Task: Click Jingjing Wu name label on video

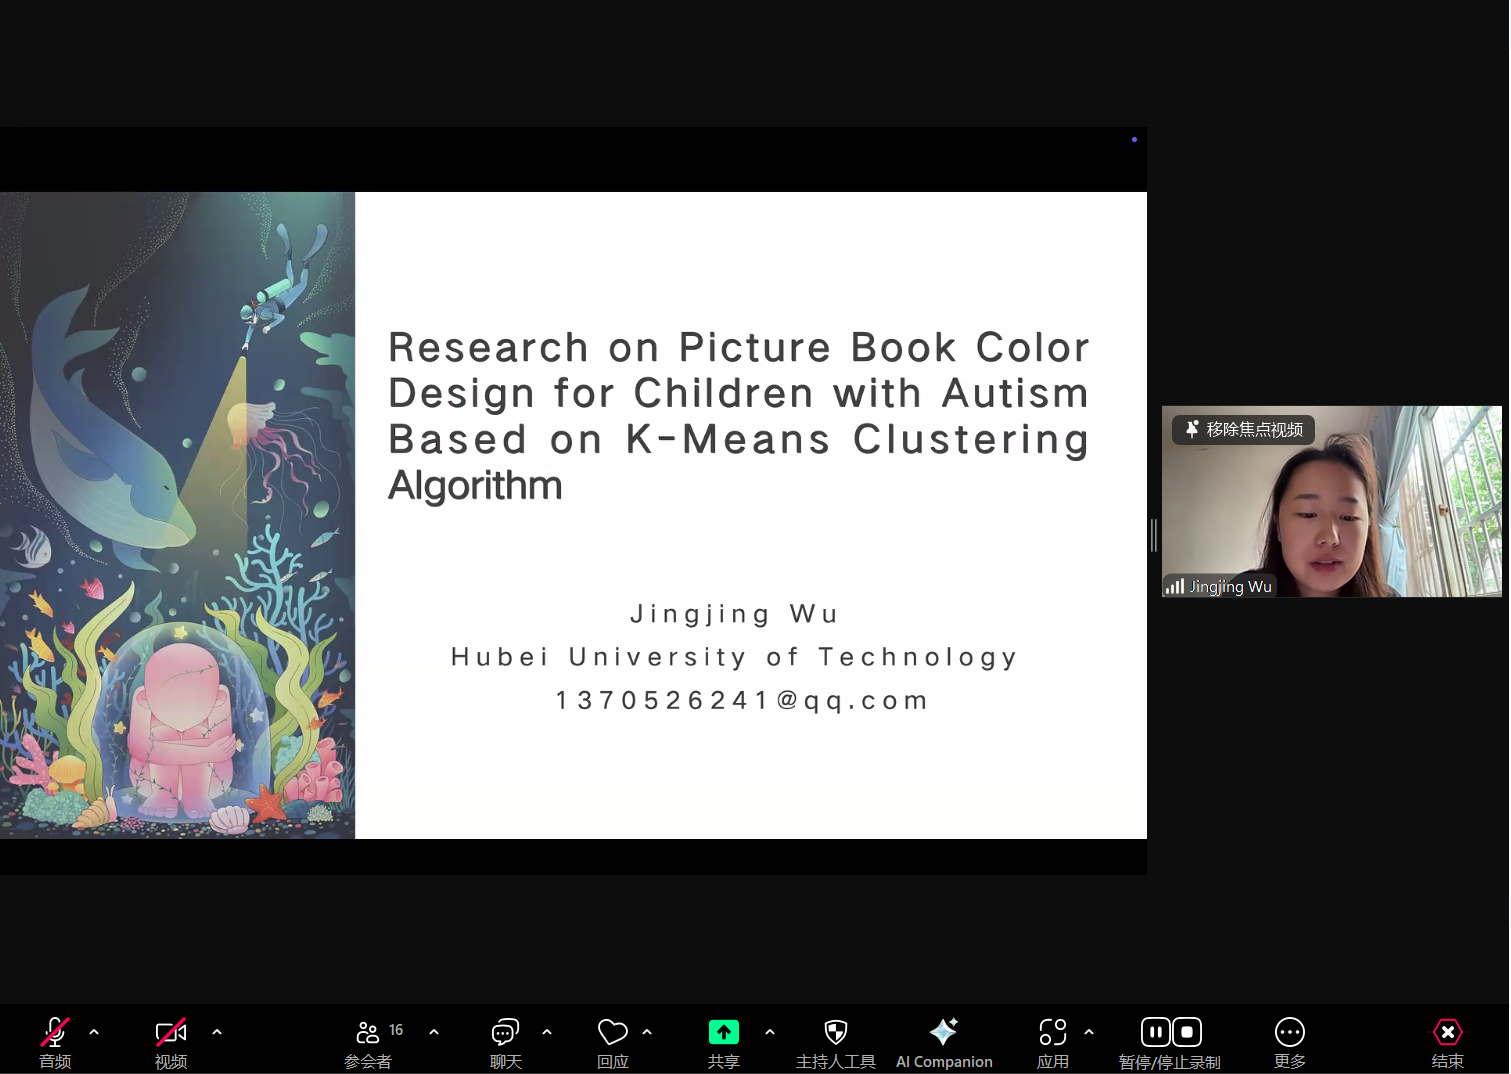Action: point(1230,586)
